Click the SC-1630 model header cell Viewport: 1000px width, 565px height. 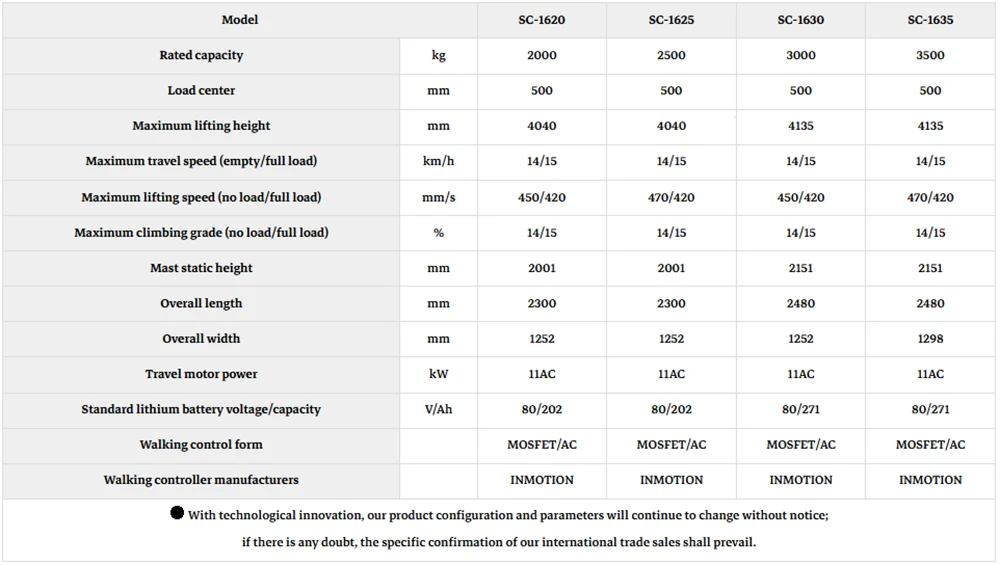[x=800, y=20]
